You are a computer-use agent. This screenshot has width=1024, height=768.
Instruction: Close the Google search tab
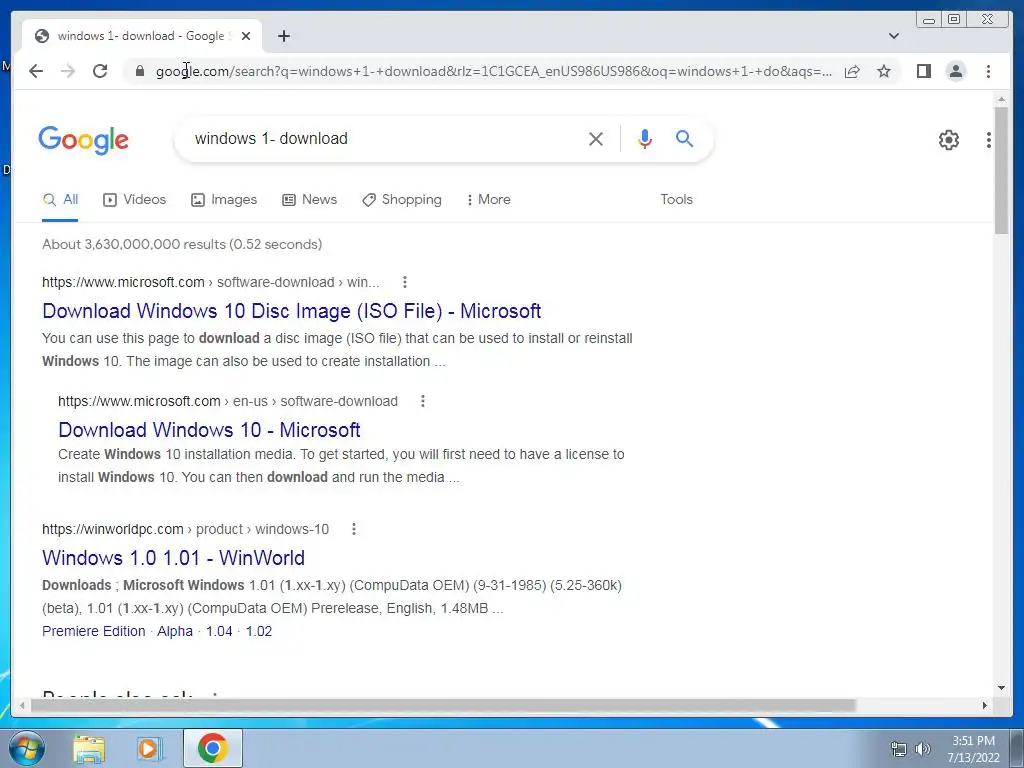246,36
